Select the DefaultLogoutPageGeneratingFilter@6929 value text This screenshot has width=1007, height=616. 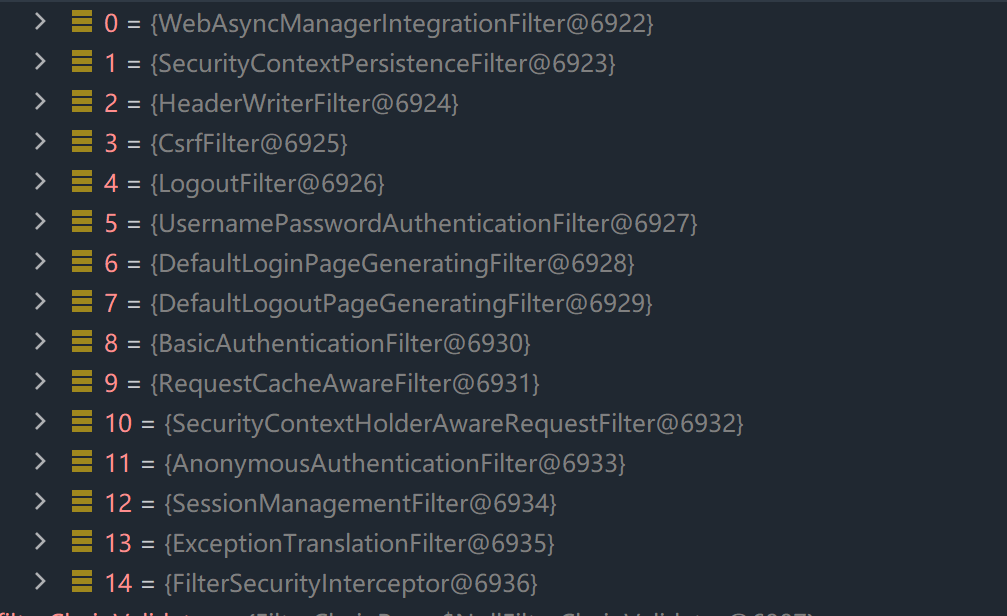tap(401, 303)
